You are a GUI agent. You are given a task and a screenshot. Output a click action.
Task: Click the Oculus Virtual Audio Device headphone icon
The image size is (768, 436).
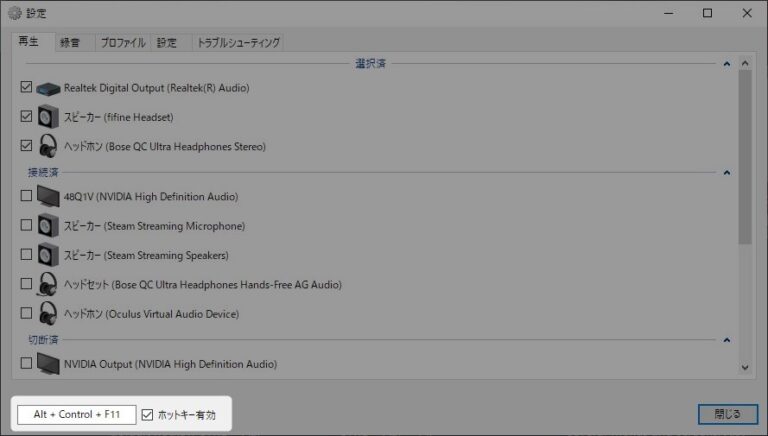49,314
